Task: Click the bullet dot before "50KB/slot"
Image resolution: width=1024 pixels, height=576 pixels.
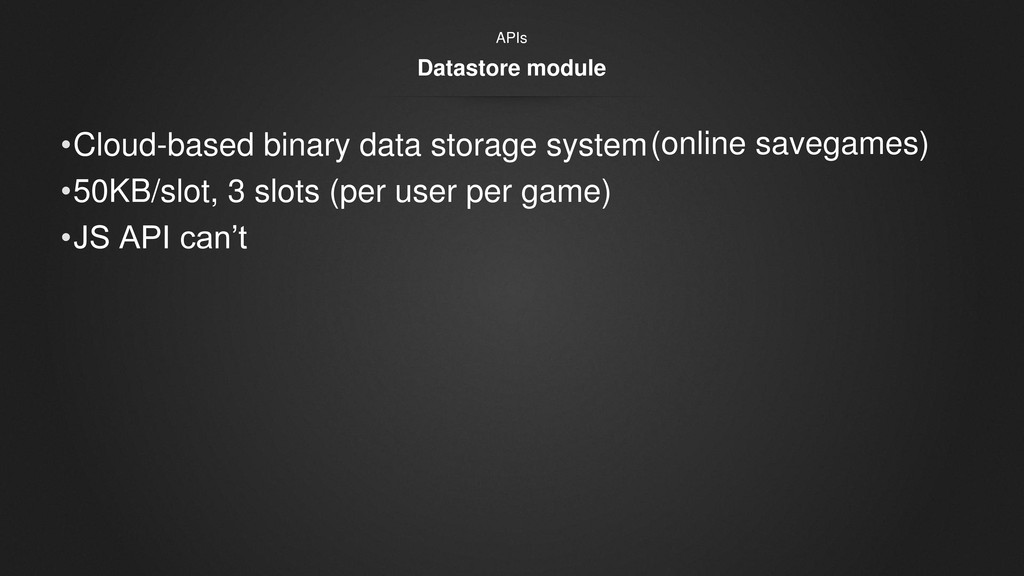Action: [x=65, y=191]
